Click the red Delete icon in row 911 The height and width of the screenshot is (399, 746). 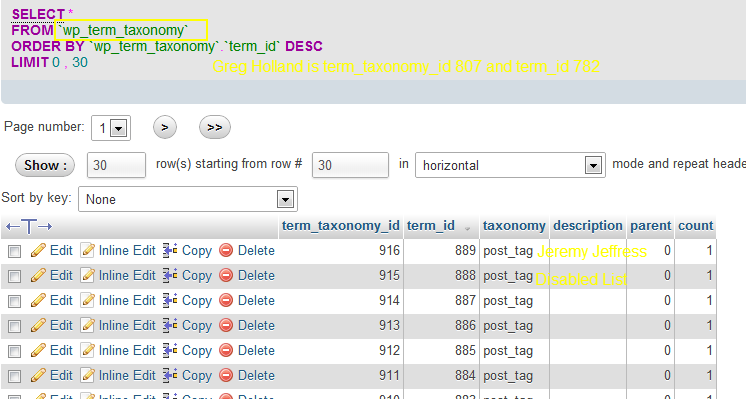pyautogui.click(x=226, y=375)
